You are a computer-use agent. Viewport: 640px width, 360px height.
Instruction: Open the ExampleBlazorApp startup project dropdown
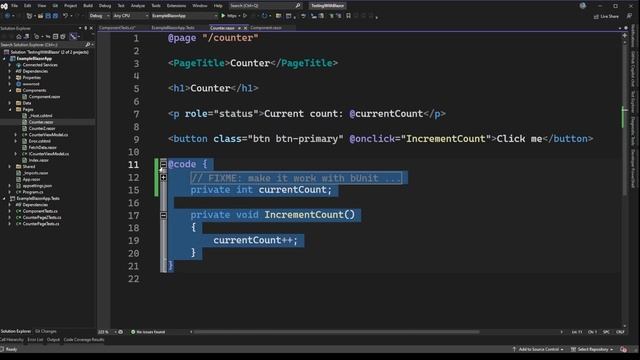(184, 16)
